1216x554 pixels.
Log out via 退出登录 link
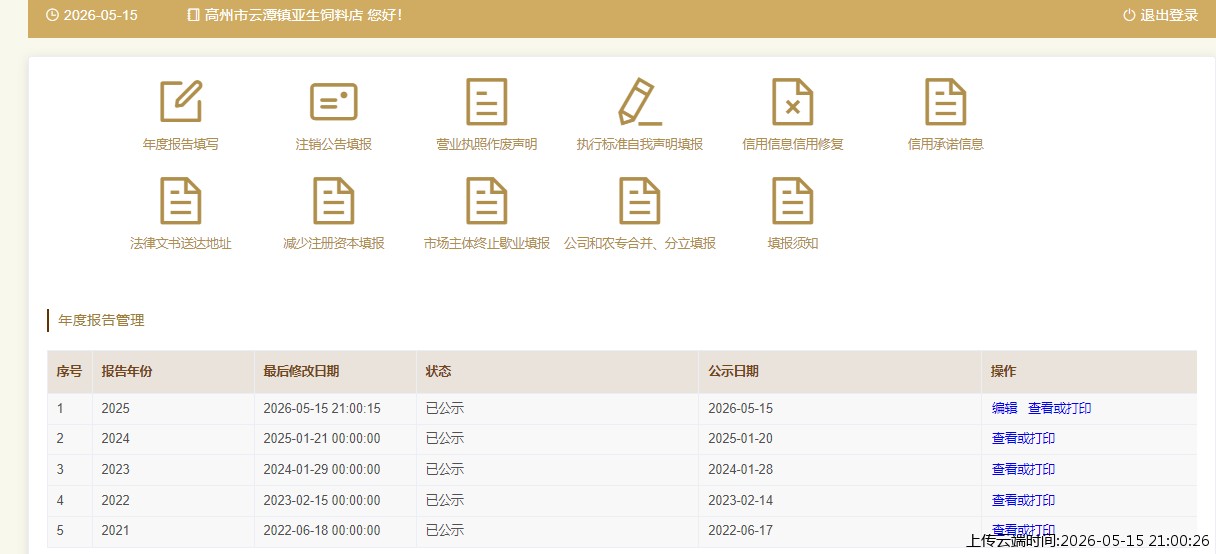1169,15
